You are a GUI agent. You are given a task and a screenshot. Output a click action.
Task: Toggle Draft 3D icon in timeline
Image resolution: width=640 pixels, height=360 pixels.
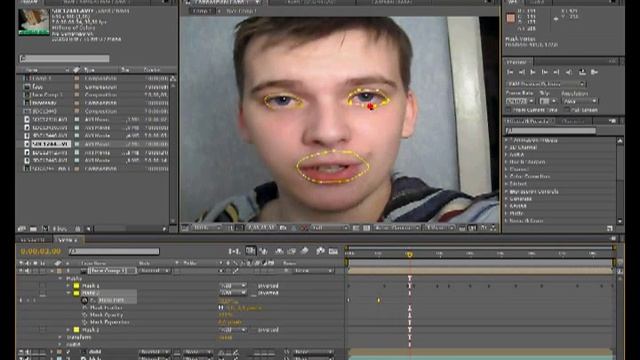coord(264,251)
